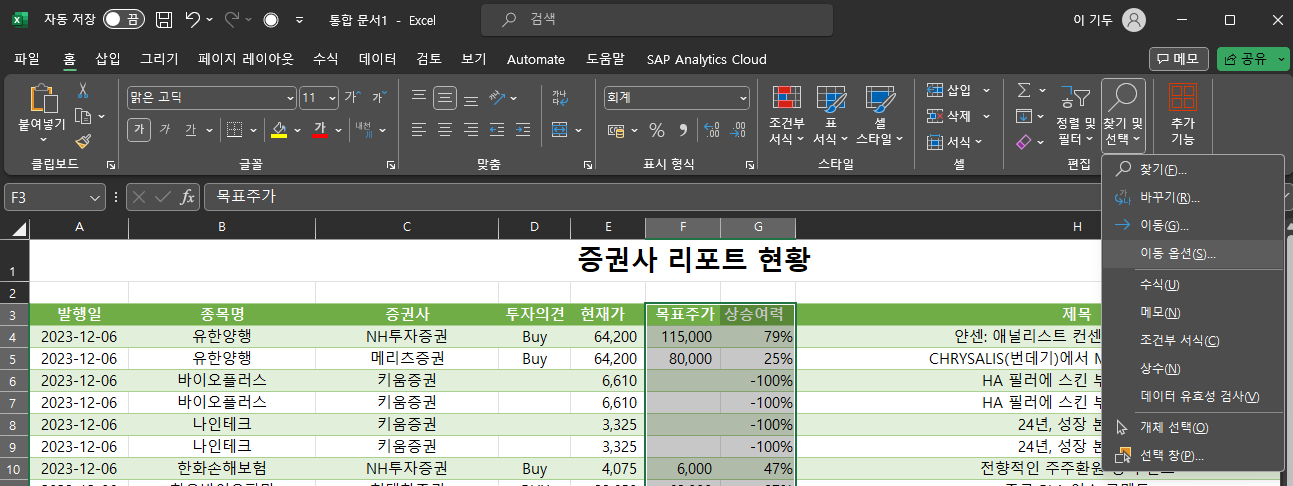1293x486 pixels.
Task: Select 이동 옵션(S)... menu item
Action: (1192, 254)
